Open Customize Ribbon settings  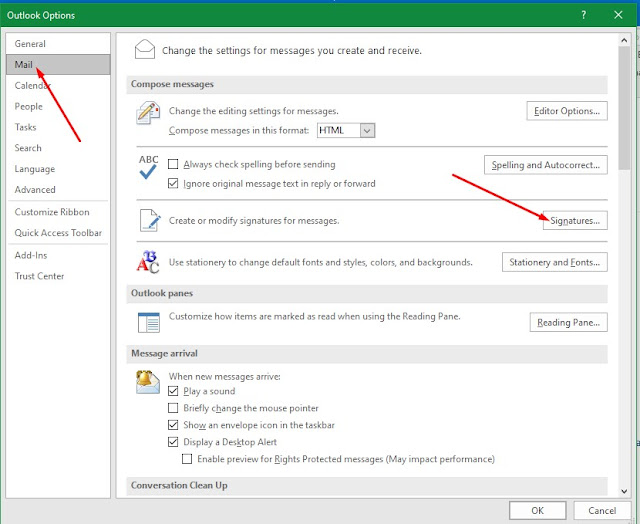58,212
